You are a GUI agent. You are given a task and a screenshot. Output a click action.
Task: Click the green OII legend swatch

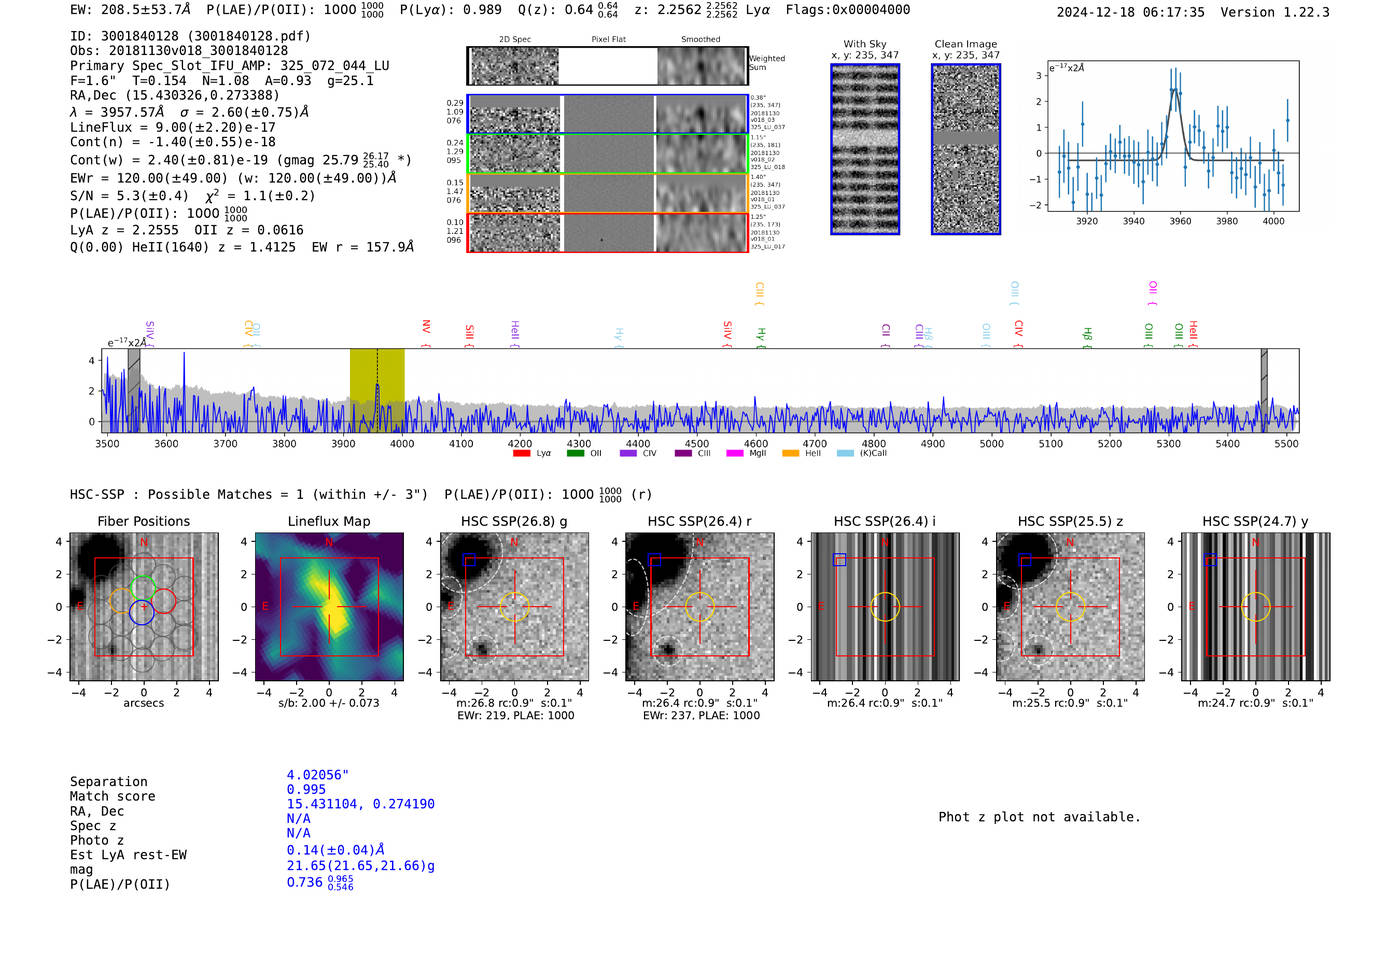click(575, 454)
